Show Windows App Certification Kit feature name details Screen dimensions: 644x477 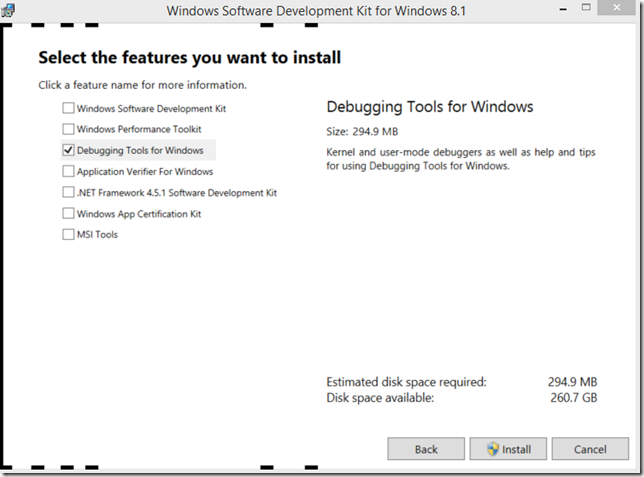[139, 213]
